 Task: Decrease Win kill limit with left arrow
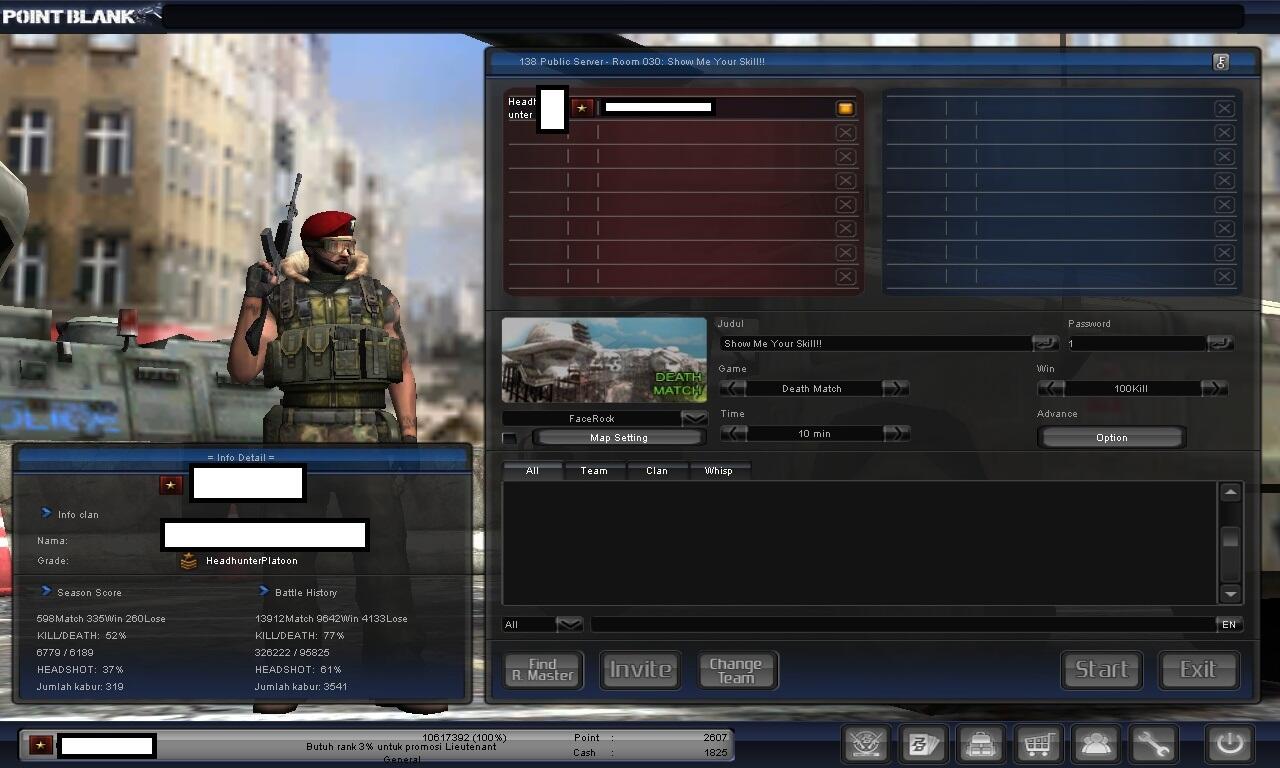(1051, 388)
